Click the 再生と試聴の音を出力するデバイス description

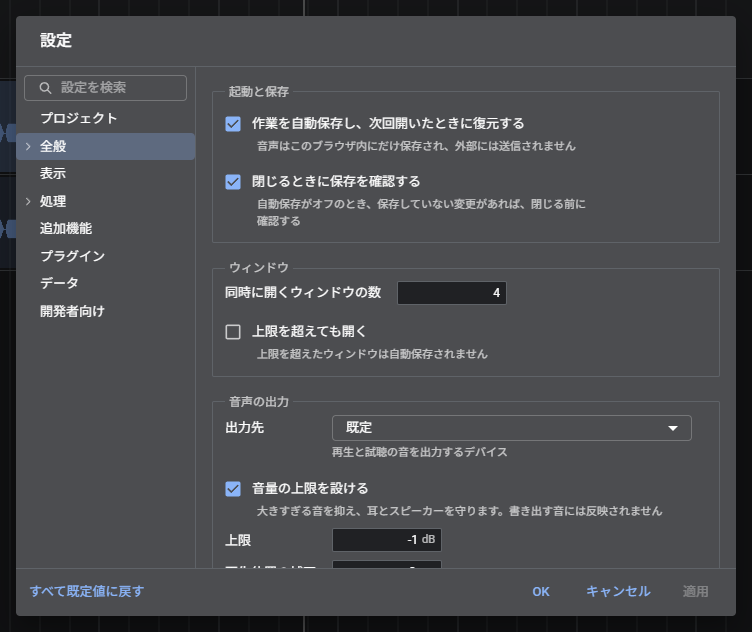(x=420, y=452)
